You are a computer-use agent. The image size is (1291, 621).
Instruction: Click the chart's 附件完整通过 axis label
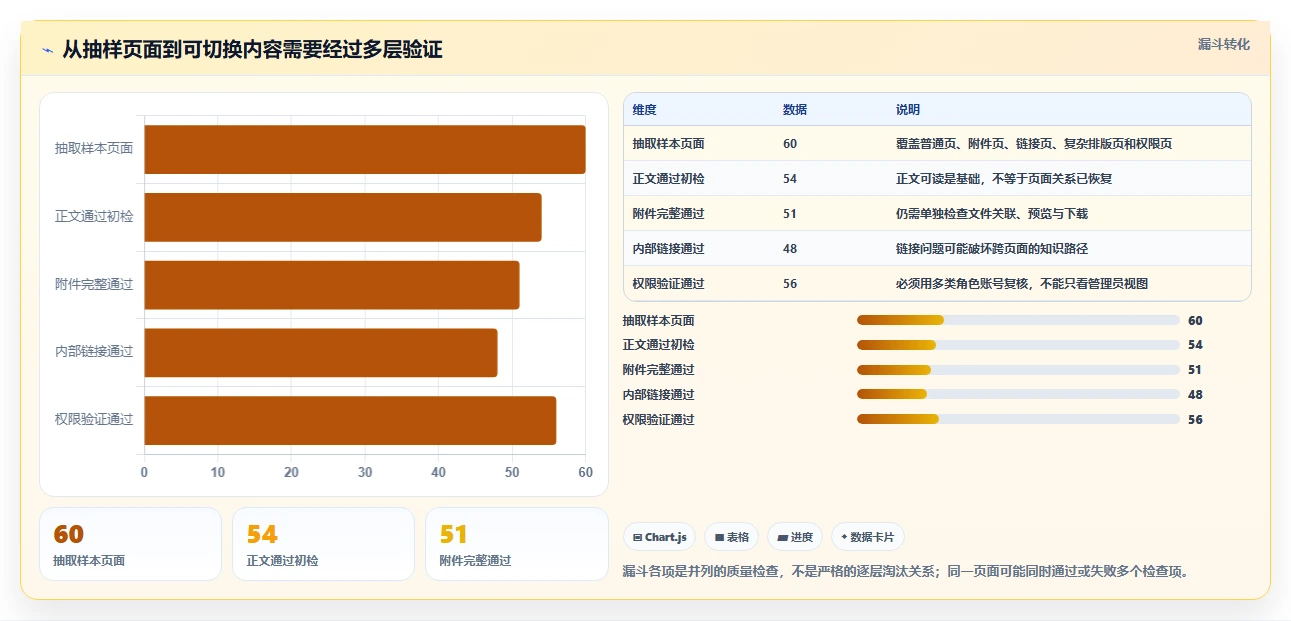click(94, 284)
